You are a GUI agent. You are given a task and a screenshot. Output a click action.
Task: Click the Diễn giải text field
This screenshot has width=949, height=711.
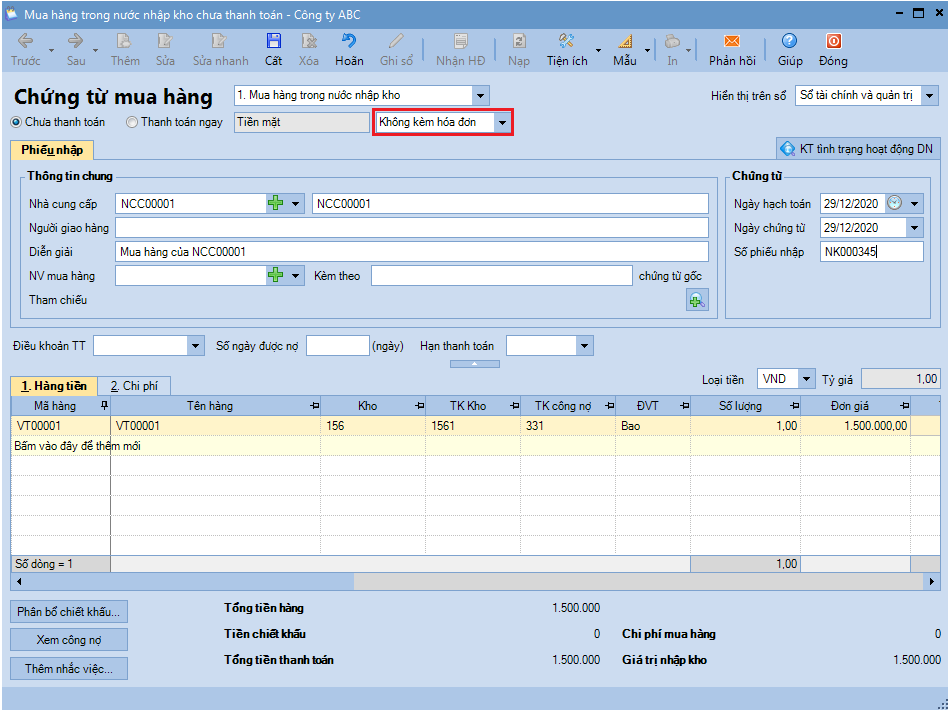coord(412,252)
